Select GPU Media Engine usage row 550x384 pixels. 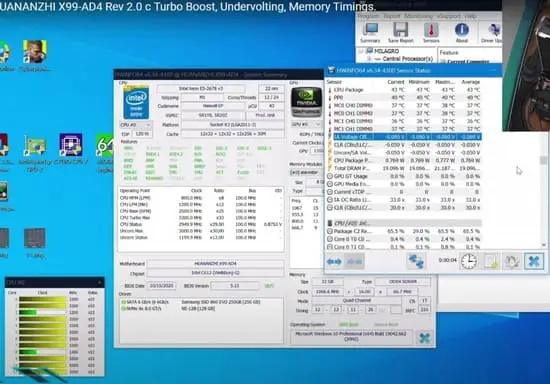[x=403, y=184]
